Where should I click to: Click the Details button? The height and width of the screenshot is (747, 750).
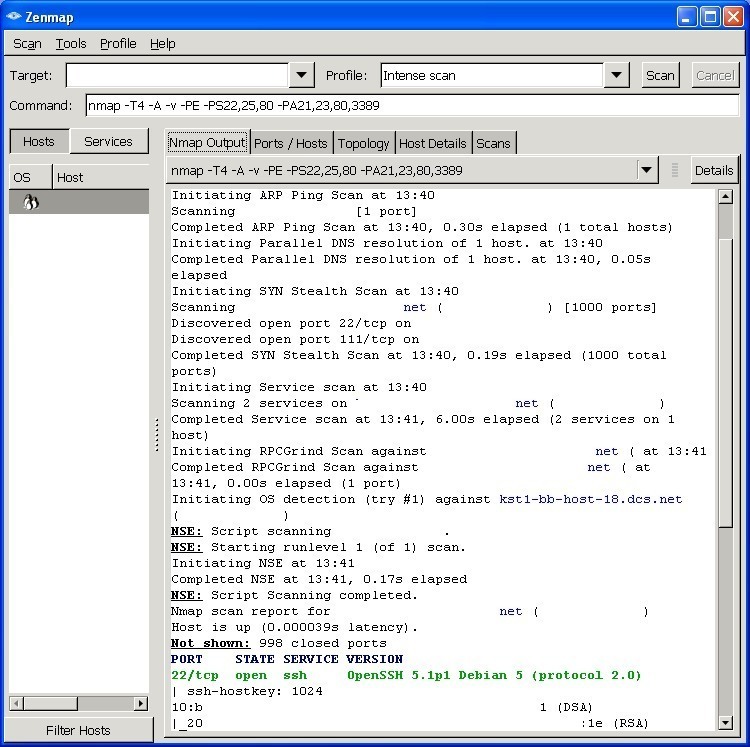click(714, 170)
